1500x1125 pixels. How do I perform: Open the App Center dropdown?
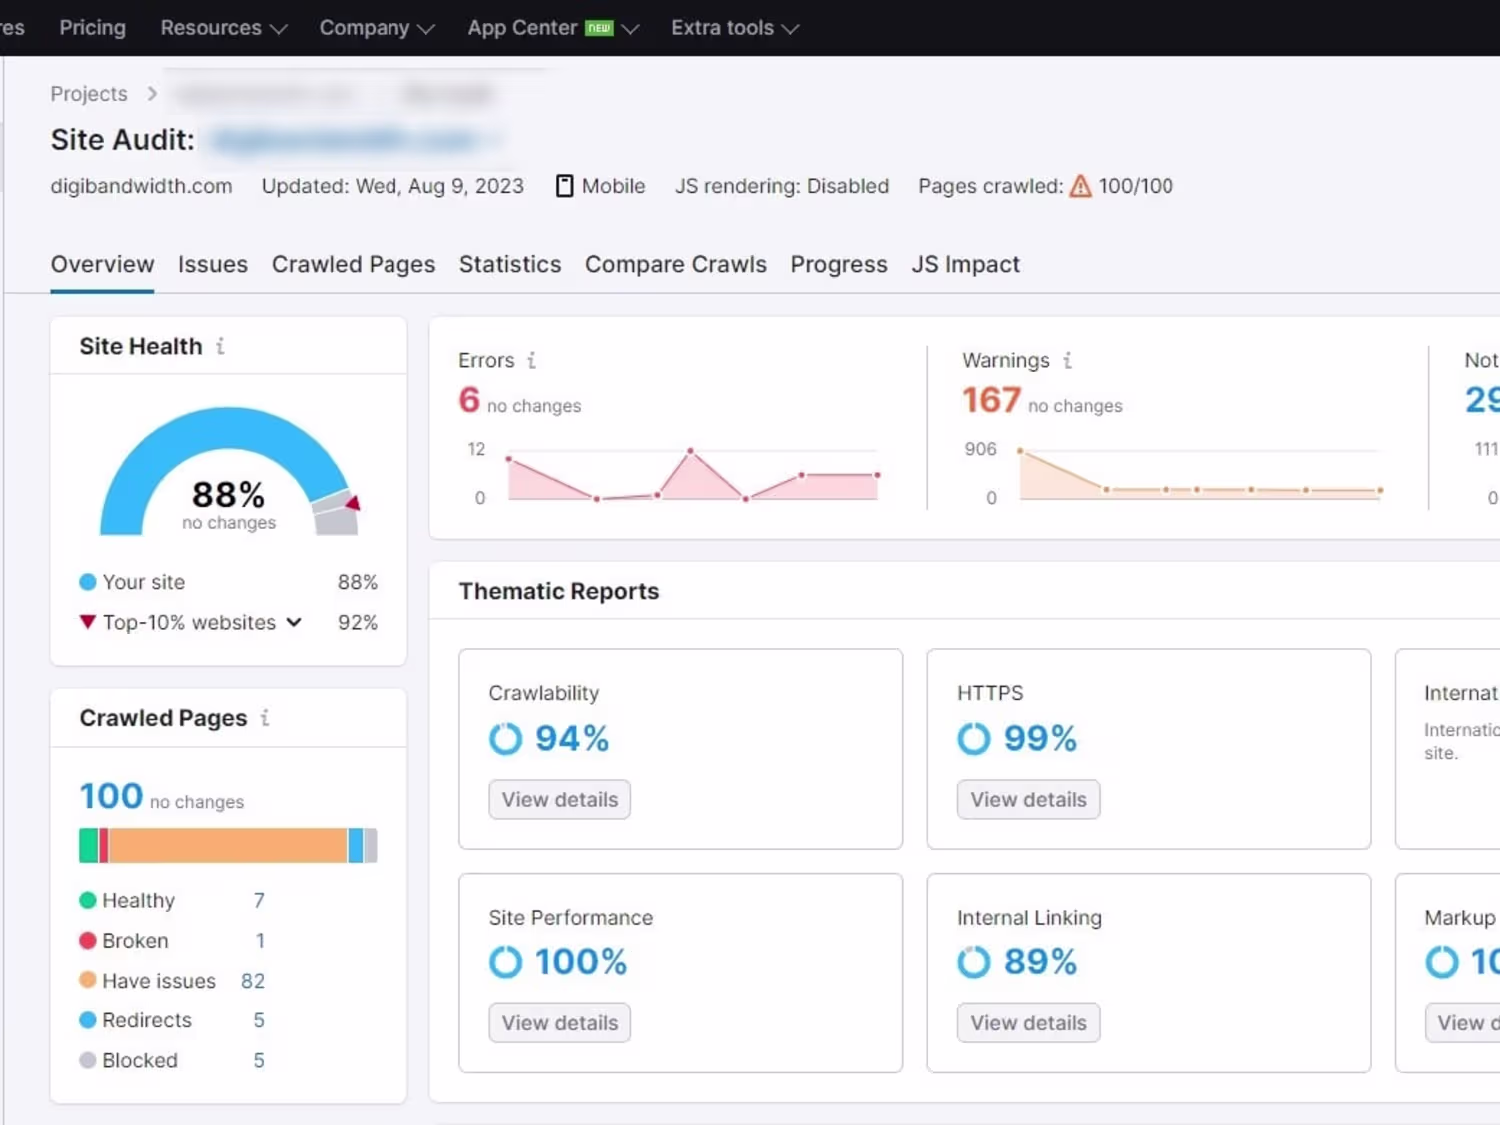click(553, 28)
